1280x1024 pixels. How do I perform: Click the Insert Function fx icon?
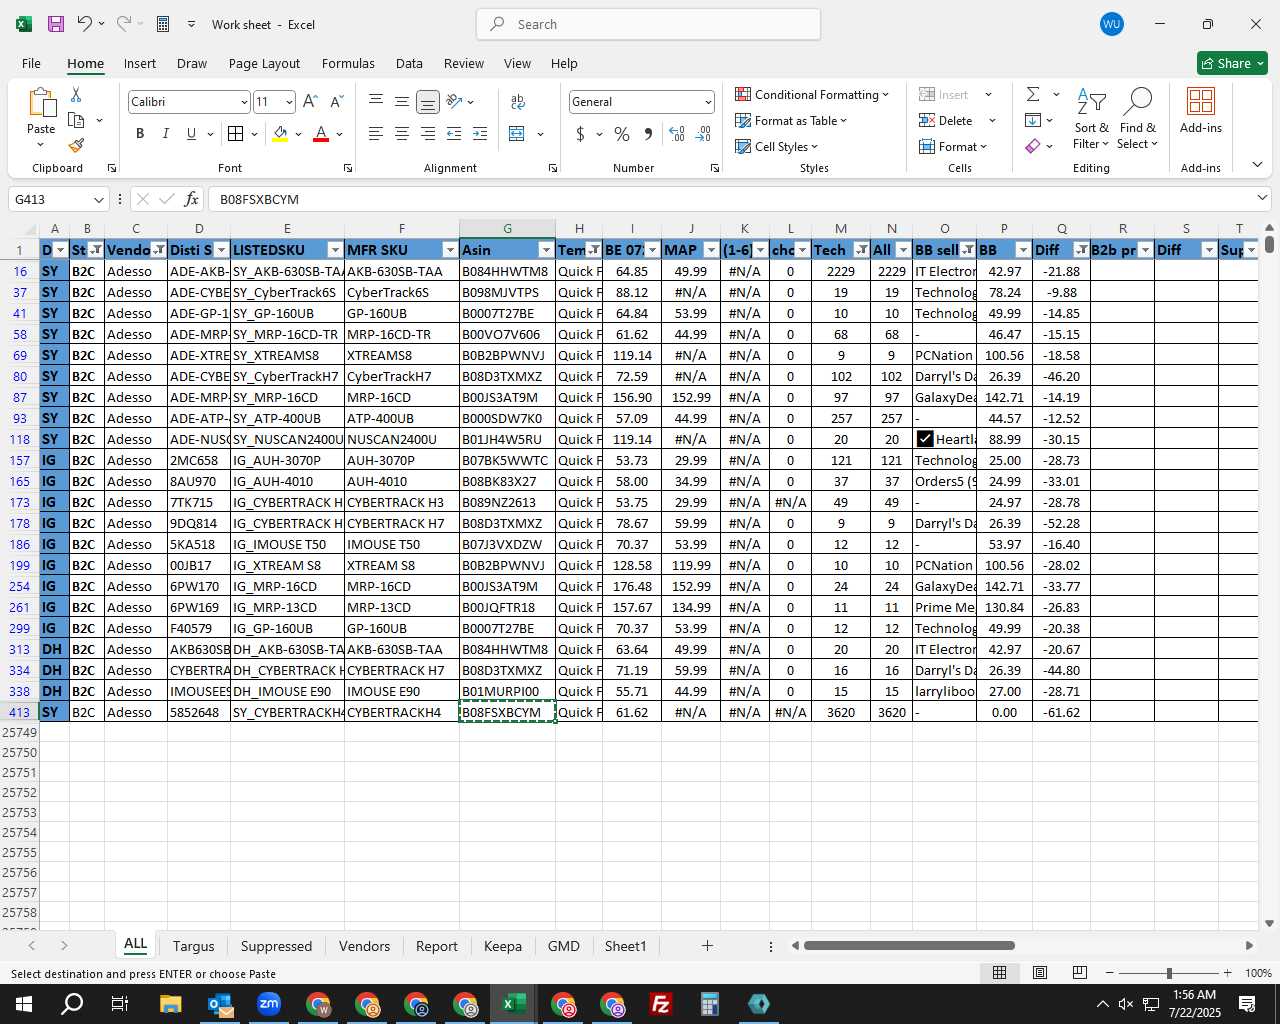tap(192, 199)
